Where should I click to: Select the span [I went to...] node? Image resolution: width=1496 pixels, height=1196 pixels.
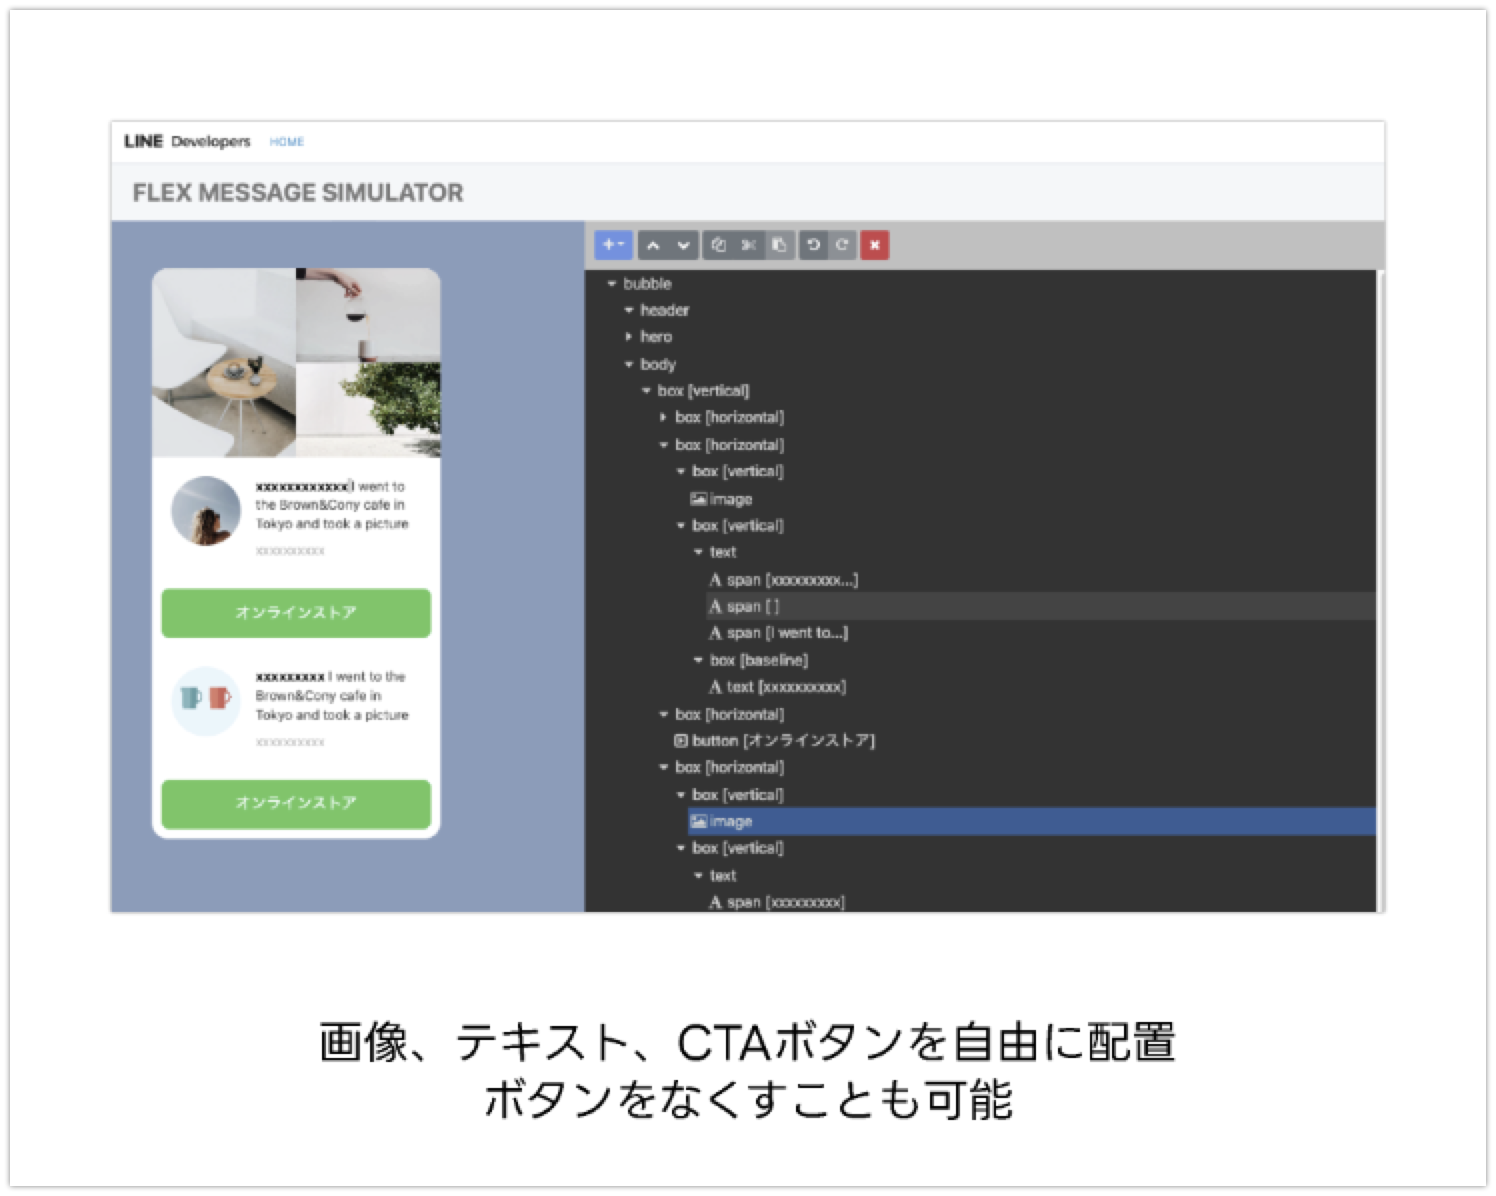tap(779, 632)
